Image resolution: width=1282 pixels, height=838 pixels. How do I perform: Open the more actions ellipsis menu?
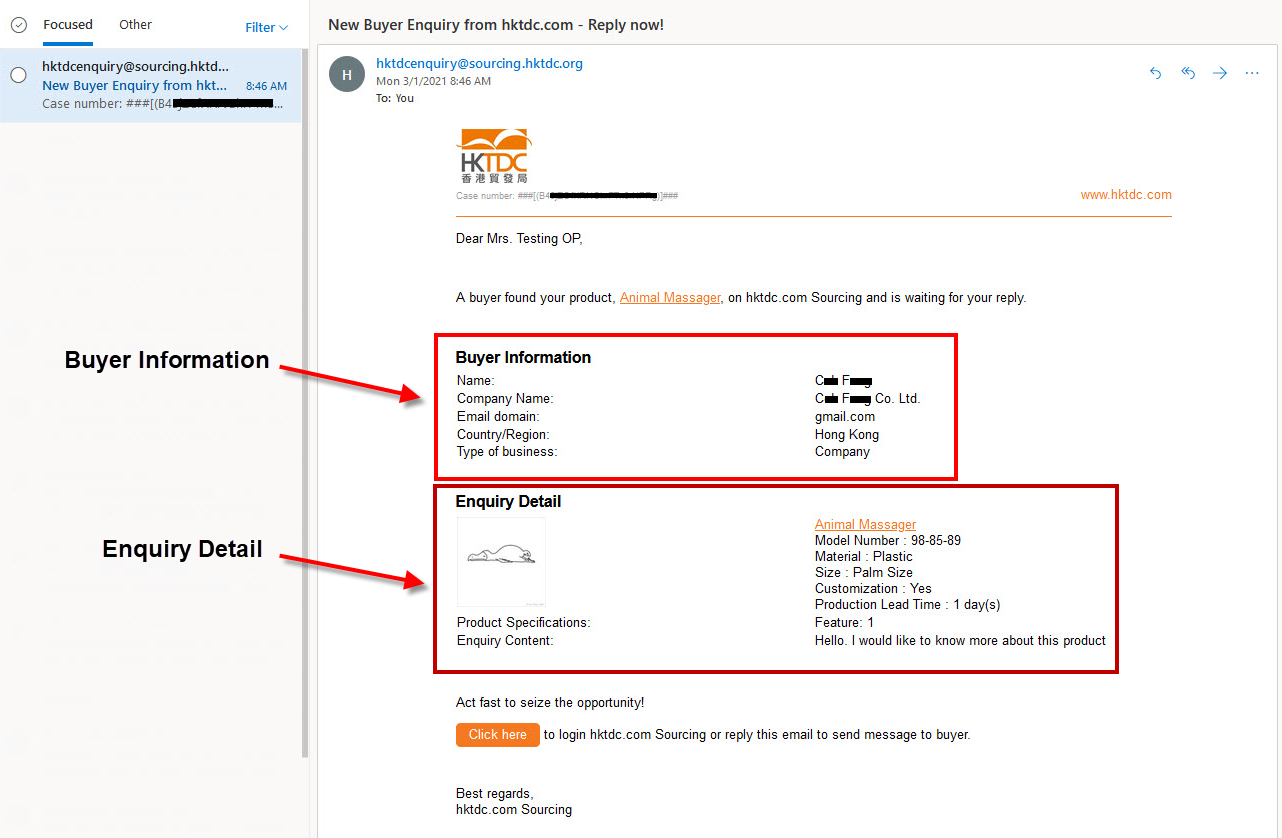[1252, 73]
